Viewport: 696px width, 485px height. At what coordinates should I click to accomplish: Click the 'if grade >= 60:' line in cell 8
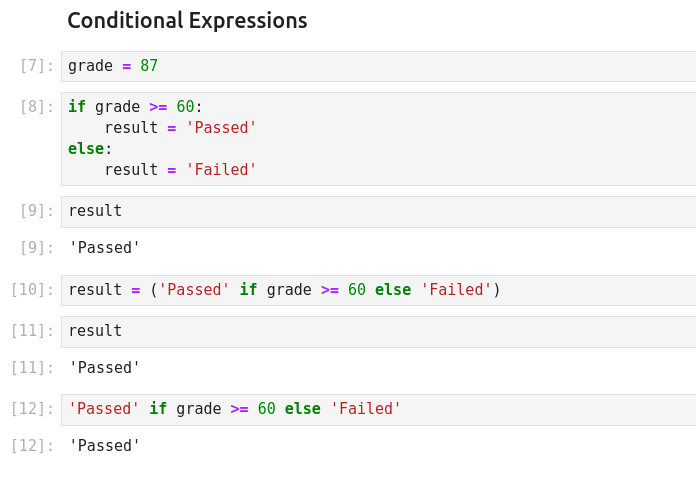click(x=135, y=107)
